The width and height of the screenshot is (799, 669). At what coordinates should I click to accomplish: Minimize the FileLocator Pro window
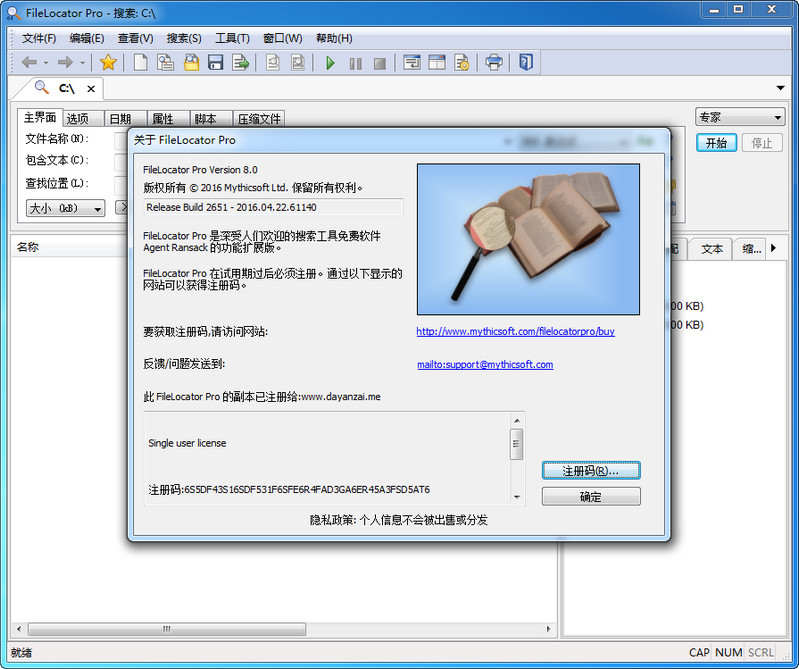714,9
